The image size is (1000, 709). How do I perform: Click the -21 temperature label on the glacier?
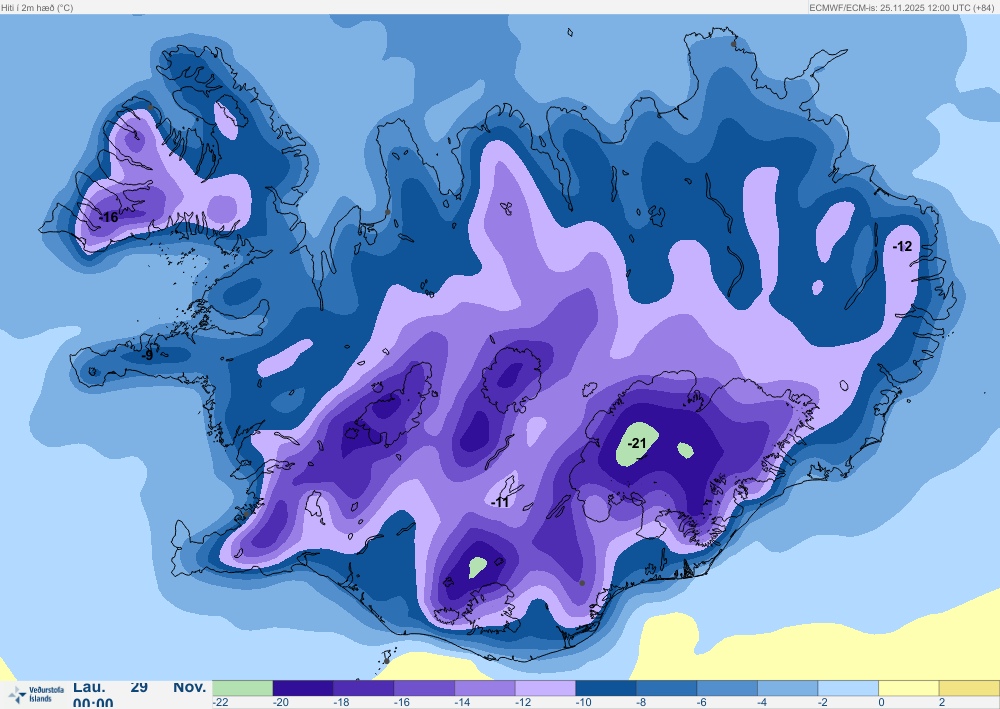click(x=636, y=443)
